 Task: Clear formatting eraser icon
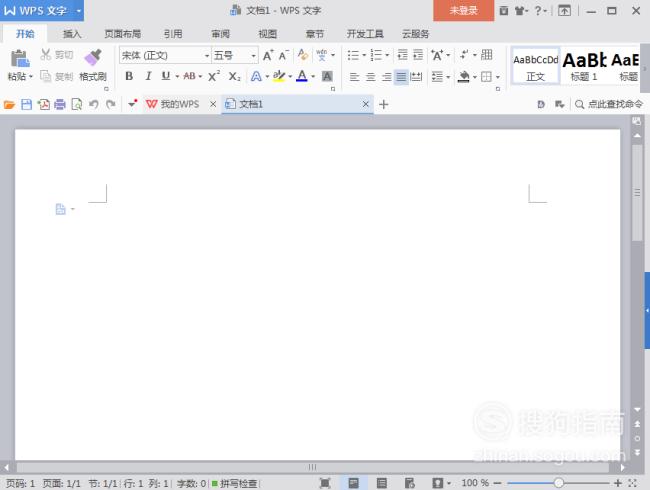(x=303, y=55)
